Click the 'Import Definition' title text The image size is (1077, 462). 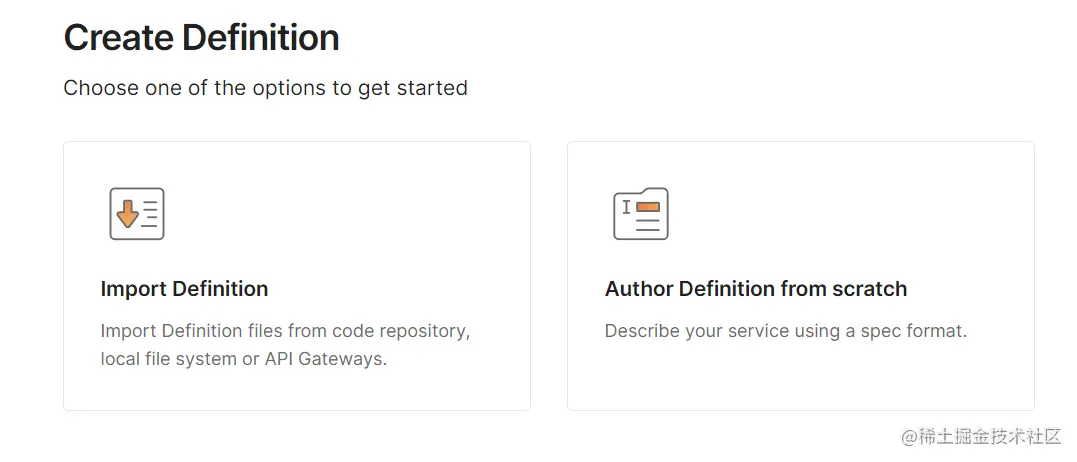pos(184,289)
